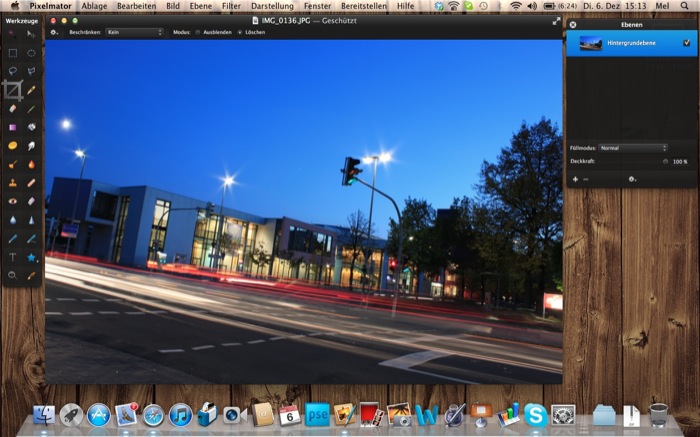Image resolution: width=700 pixels, height=437 pixels.
Task: Select the Zoom magnifier tool
Action: 12,274
